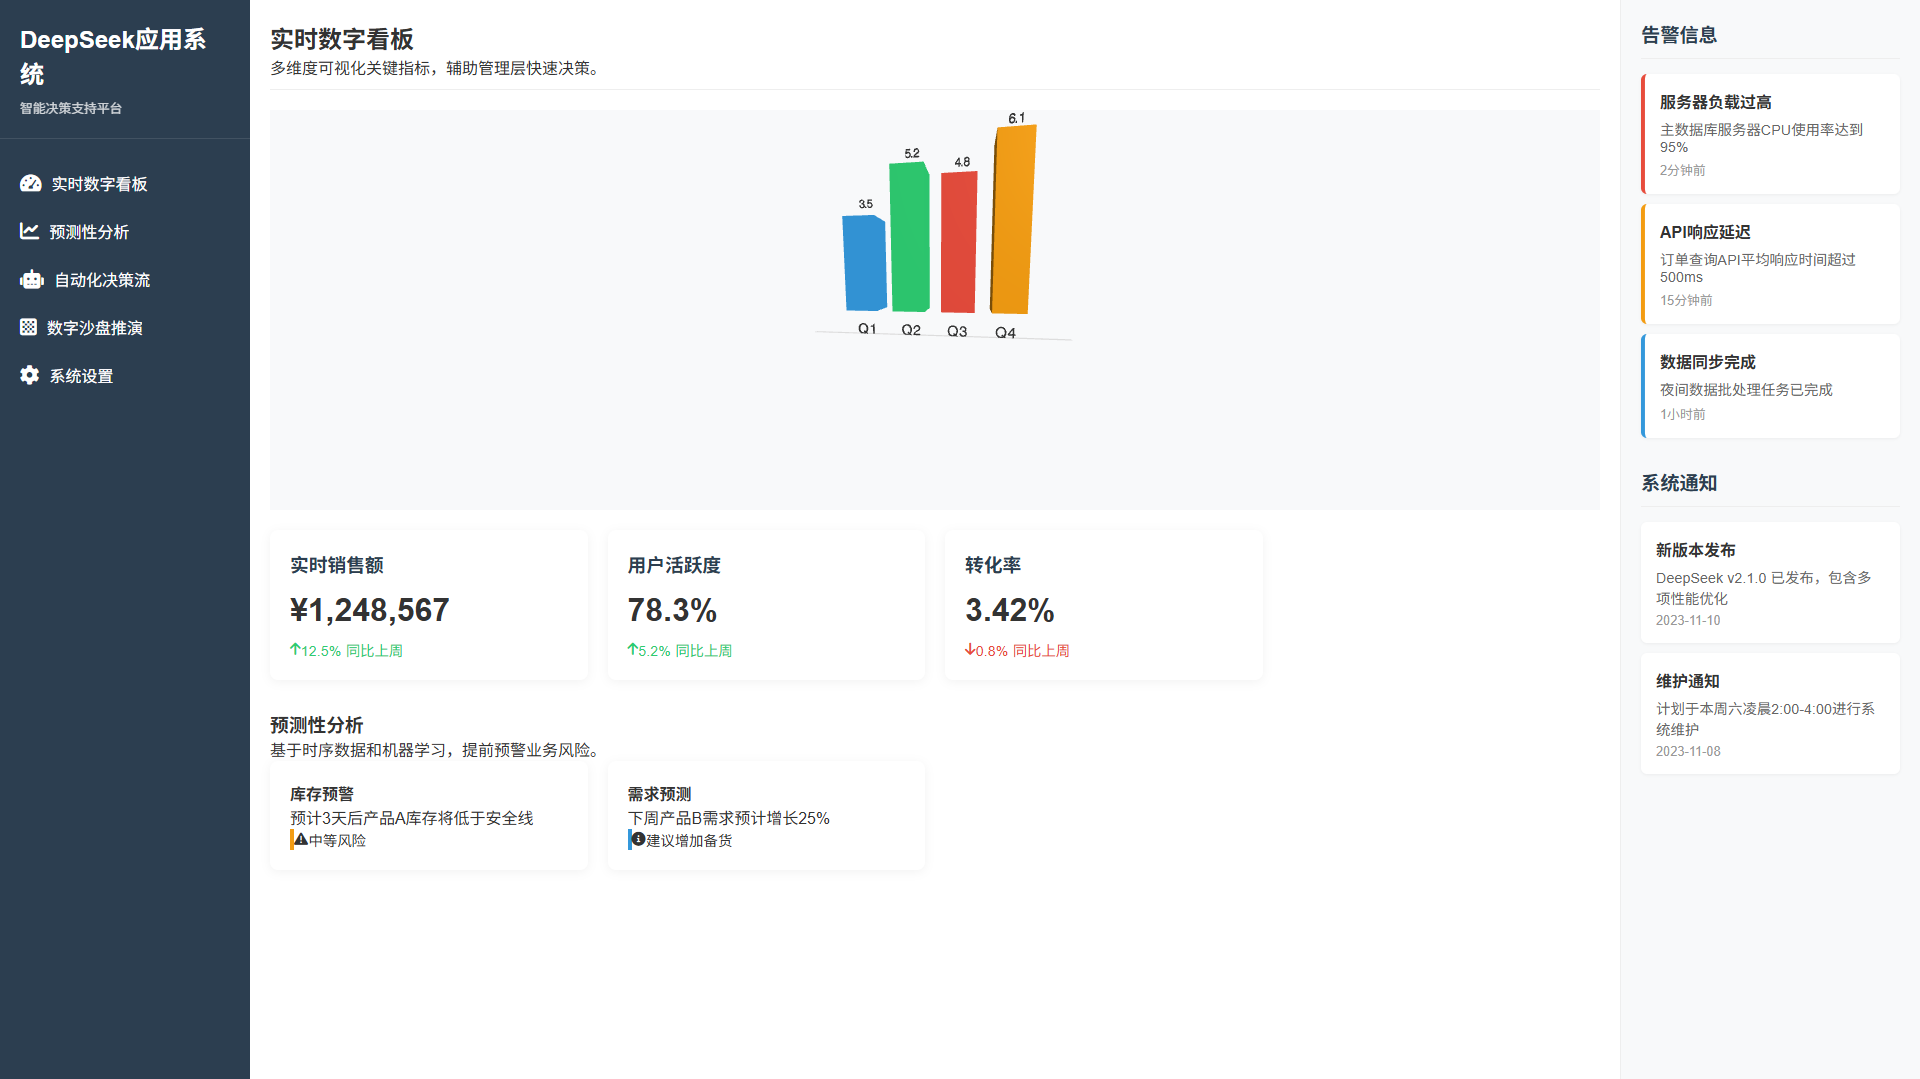Open the 新版本发布 notification
The image size is (1920, 1079).
click(x=1770, y=582)
